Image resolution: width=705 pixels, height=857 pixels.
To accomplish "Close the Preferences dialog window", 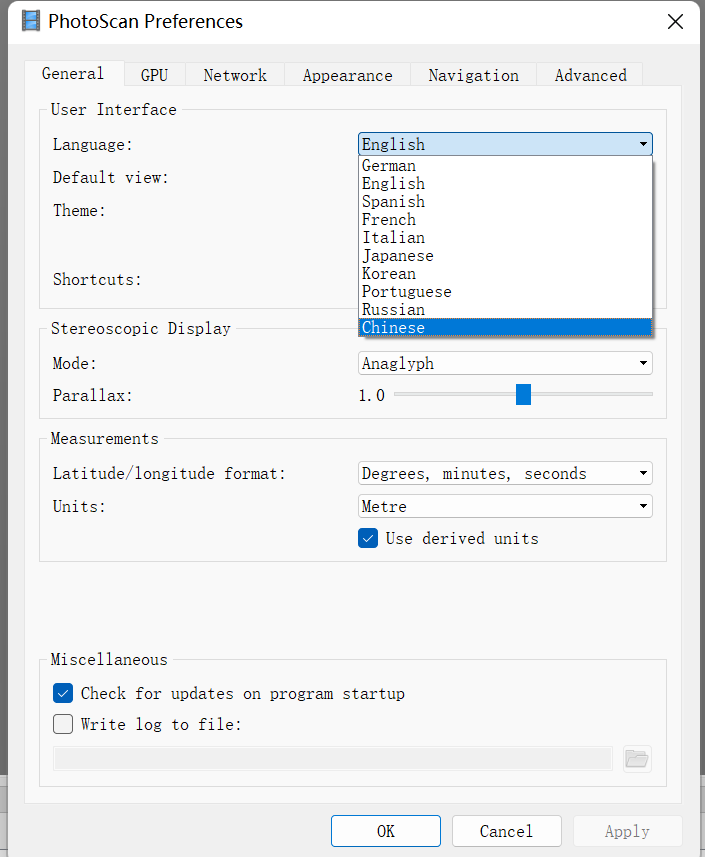I will coord(675,21).
